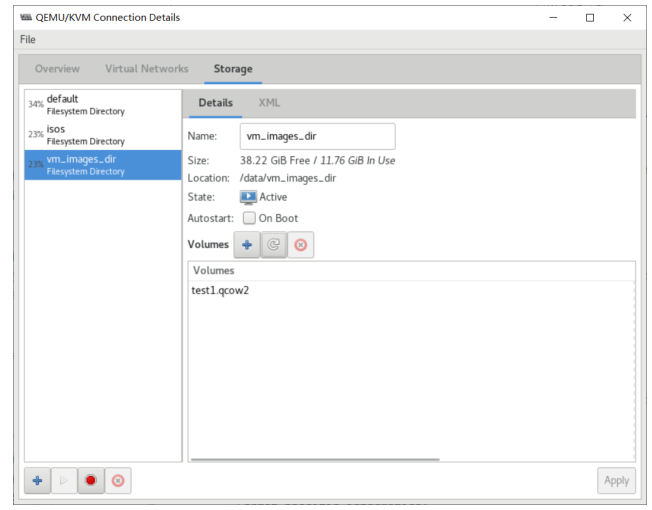Click the volumes list horizontal scrollbar
Image resolution: width=652 pixels, height=510 pixels.
(x=313, y=459)
